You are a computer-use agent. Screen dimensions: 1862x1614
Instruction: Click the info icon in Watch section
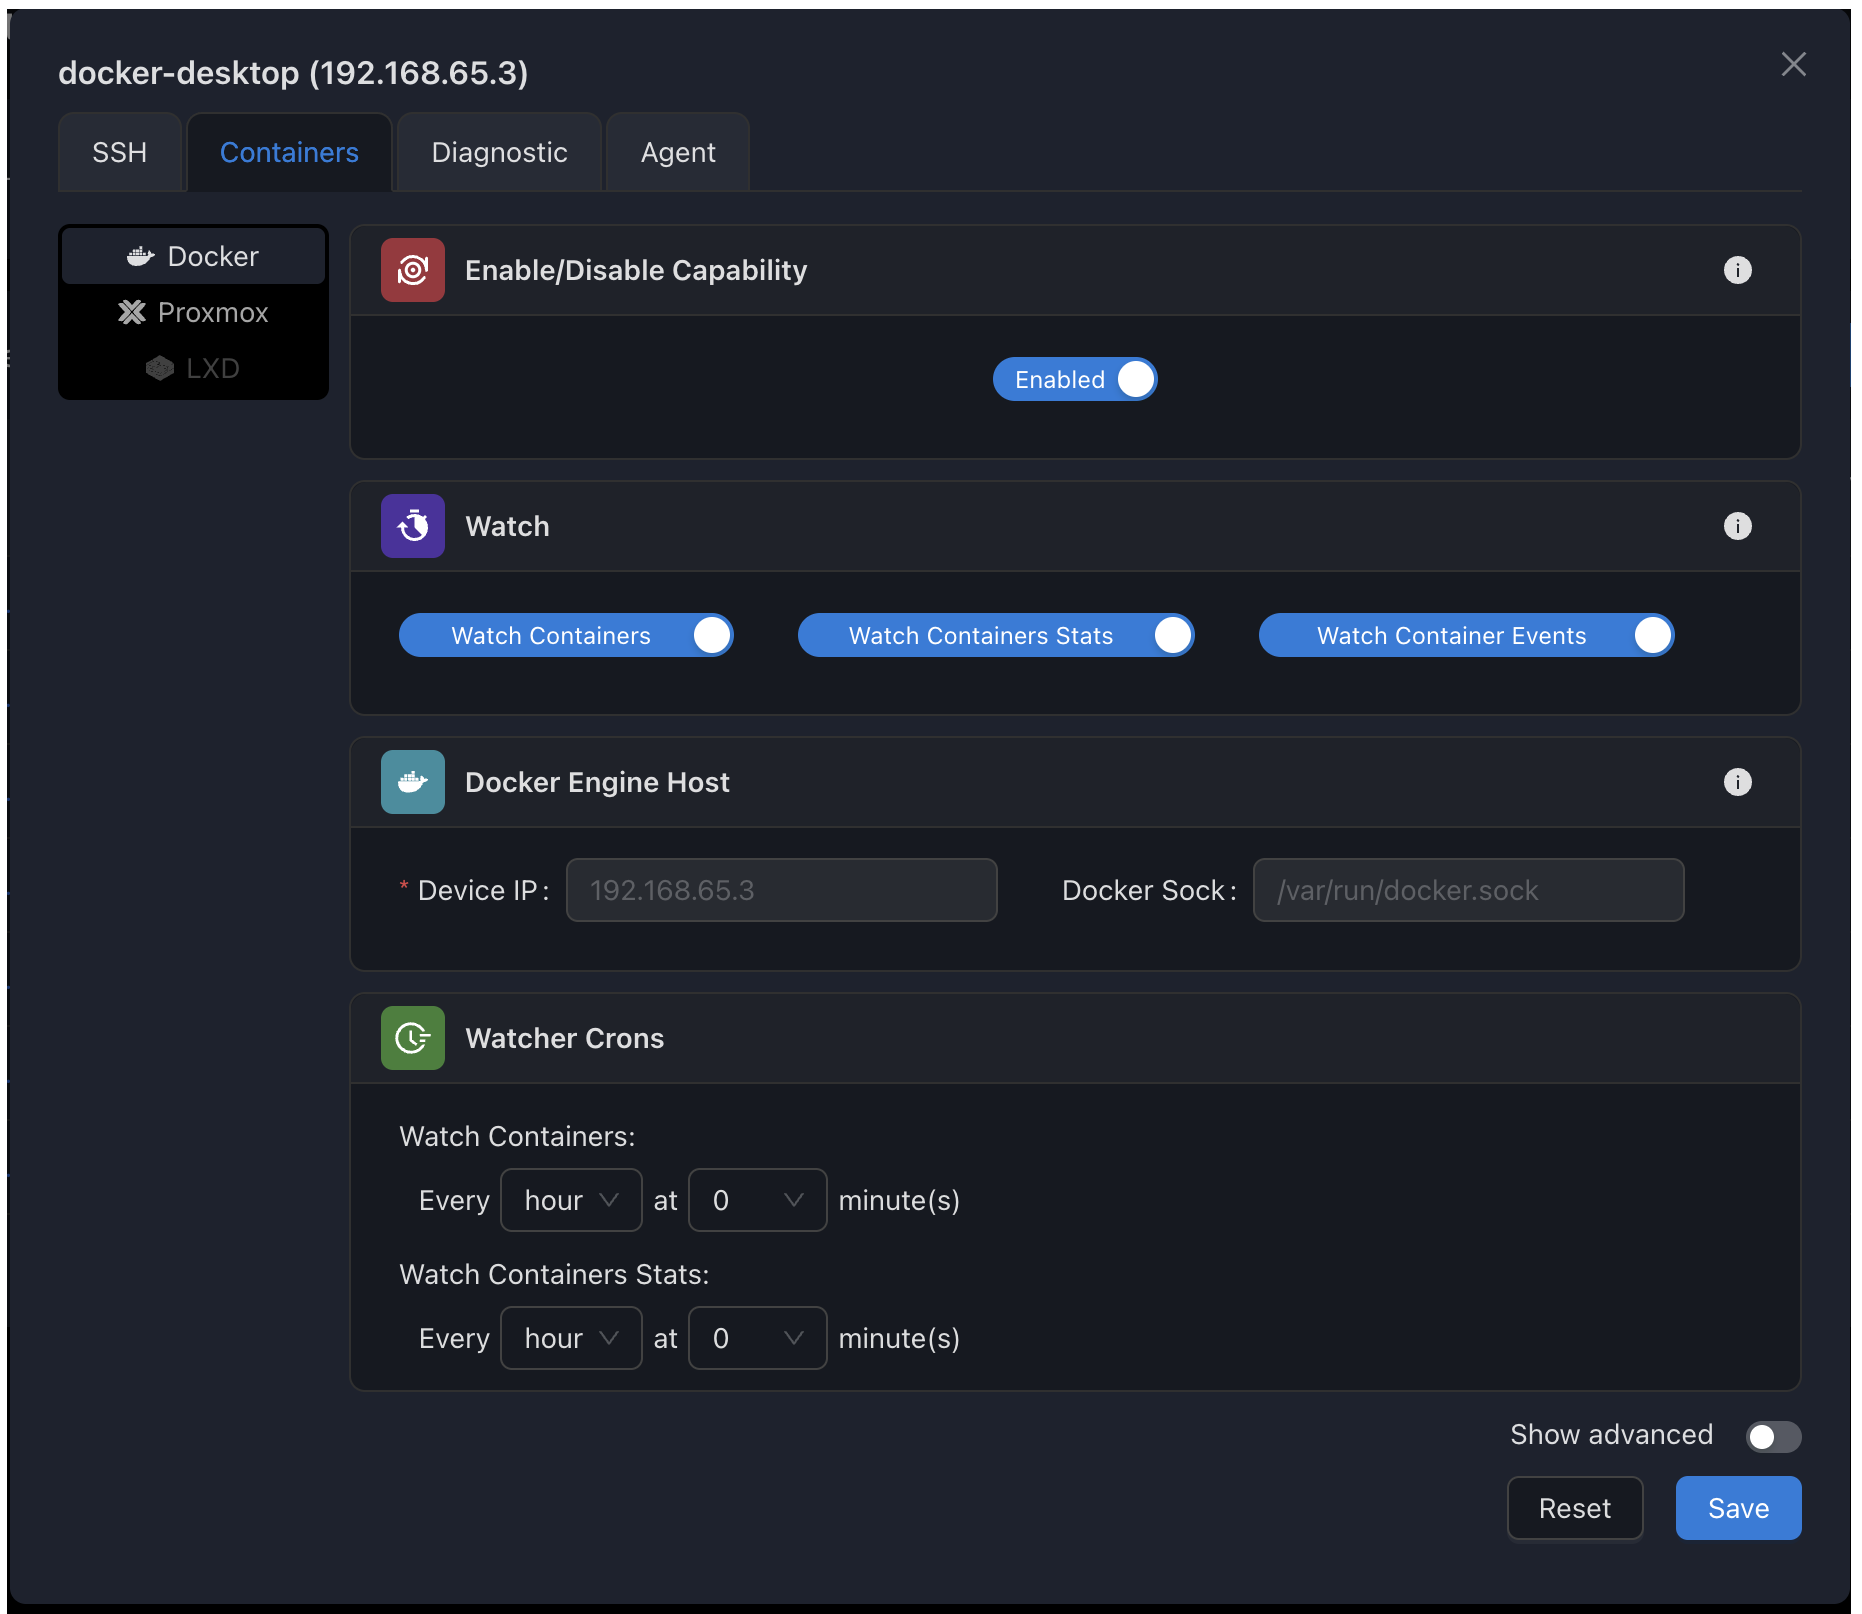point(1737,526)
